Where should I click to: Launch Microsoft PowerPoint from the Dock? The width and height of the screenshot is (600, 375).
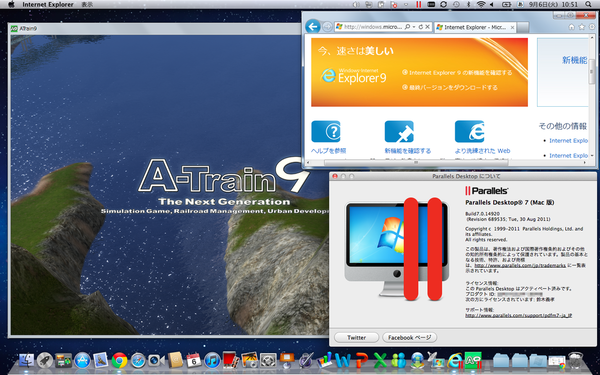tap(361, 360)
